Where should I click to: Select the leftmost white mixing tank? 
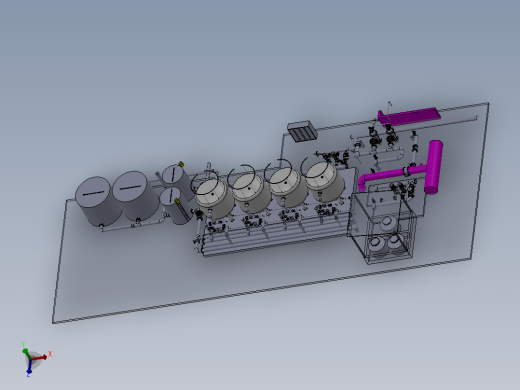pyautogui.click(x=214, y=198)
